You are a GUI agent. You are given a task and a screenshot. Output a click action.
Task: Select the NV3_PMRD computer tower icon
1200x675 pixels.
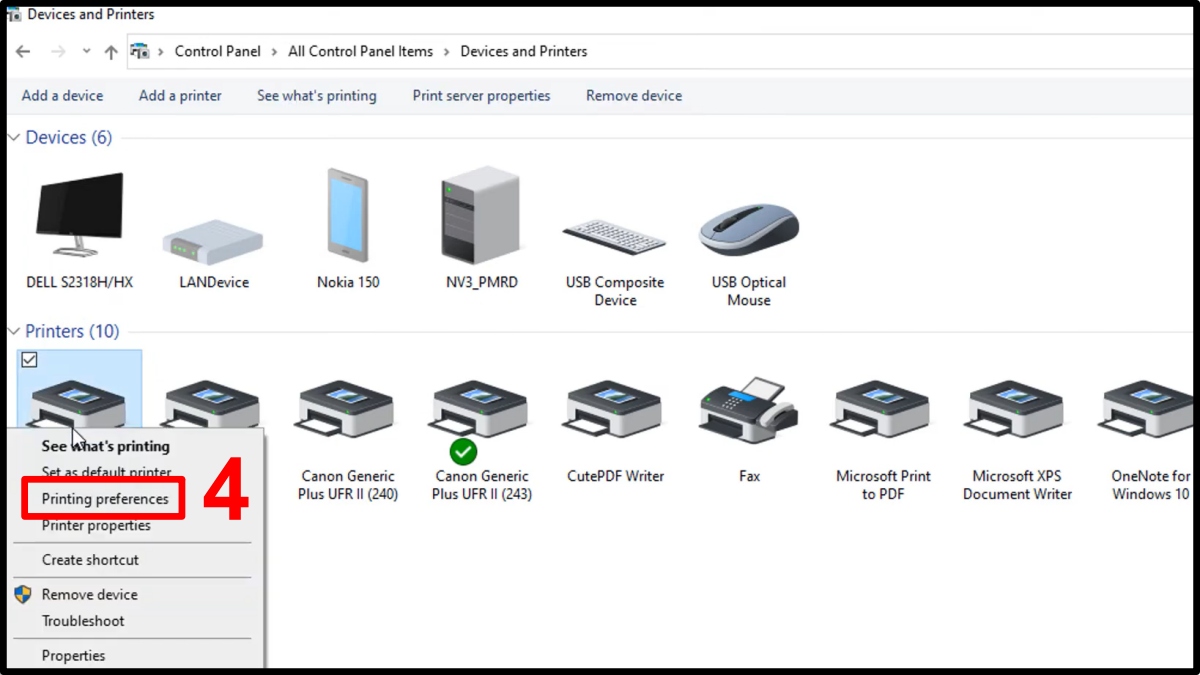point(481,216)
